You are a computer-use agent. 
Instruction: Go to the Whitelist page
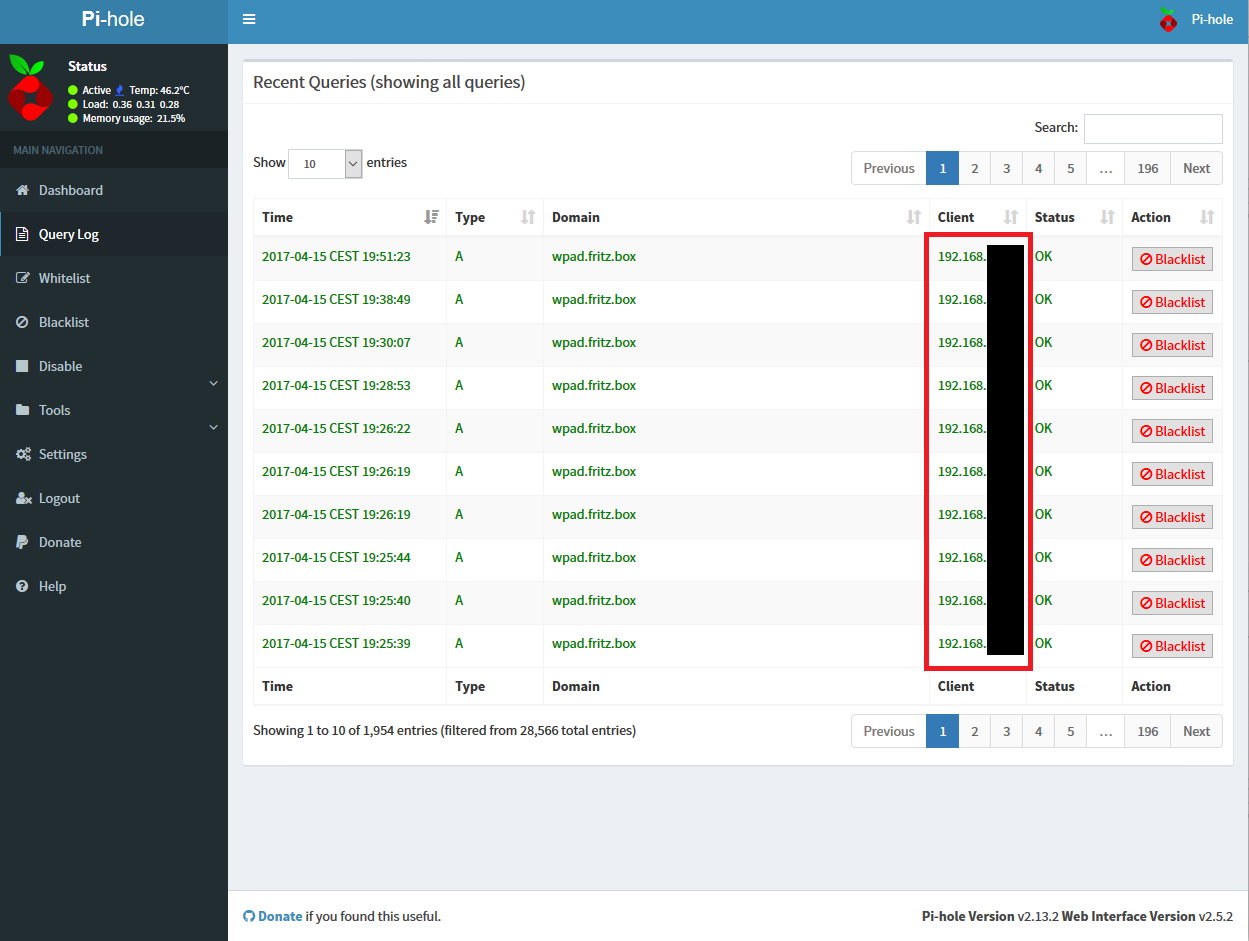[64, 278]
